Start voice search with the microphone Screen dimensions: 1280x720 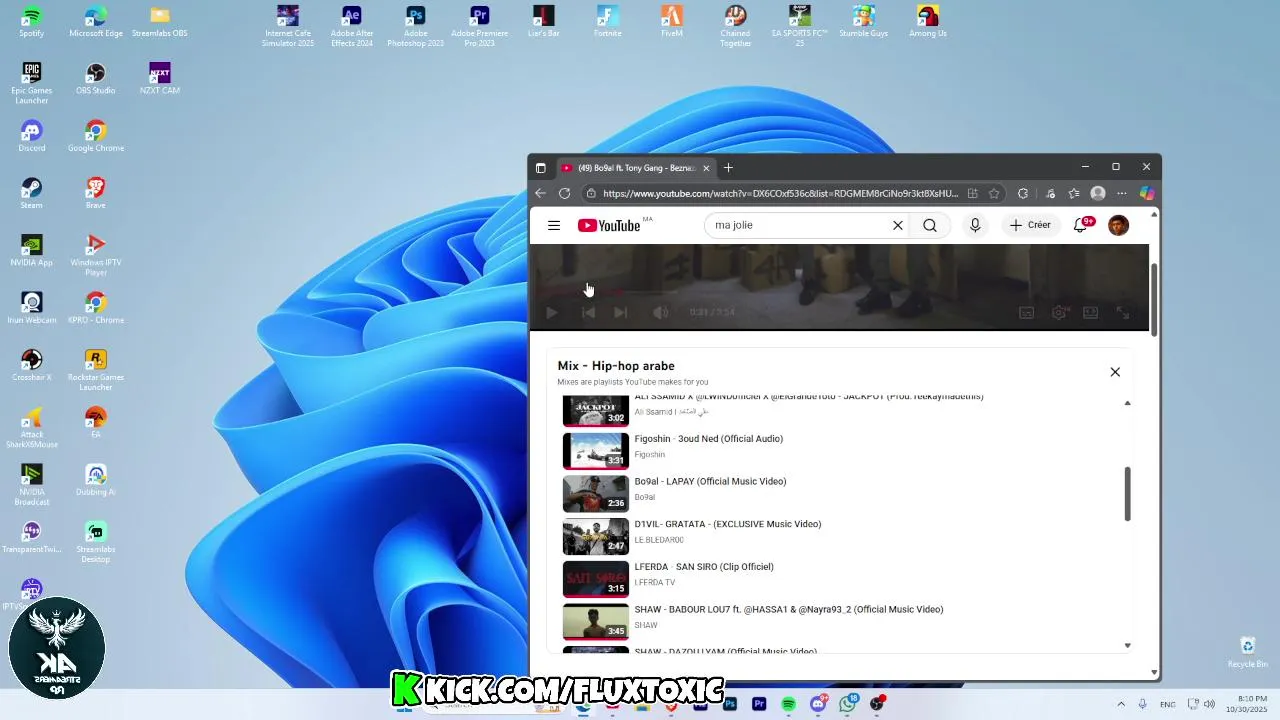975,225
